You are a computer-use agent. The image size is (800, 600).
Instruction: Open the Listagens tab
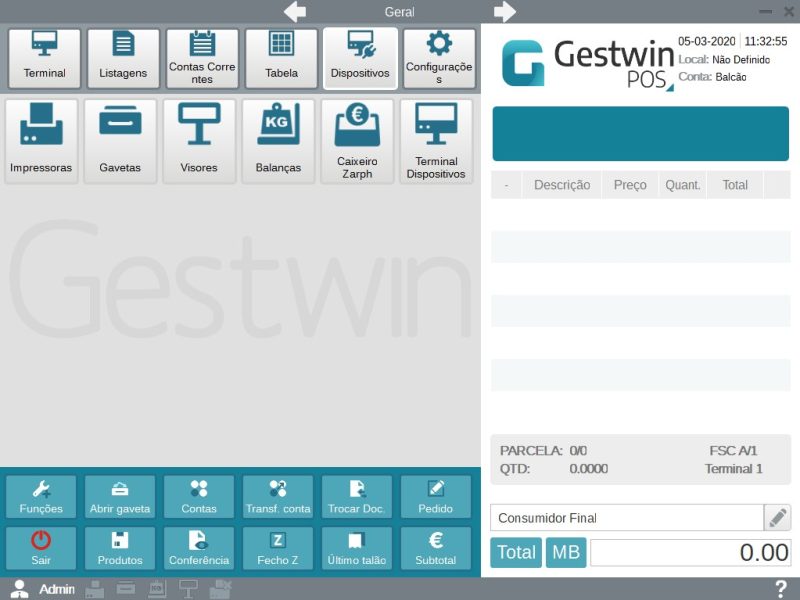[123, 58]
